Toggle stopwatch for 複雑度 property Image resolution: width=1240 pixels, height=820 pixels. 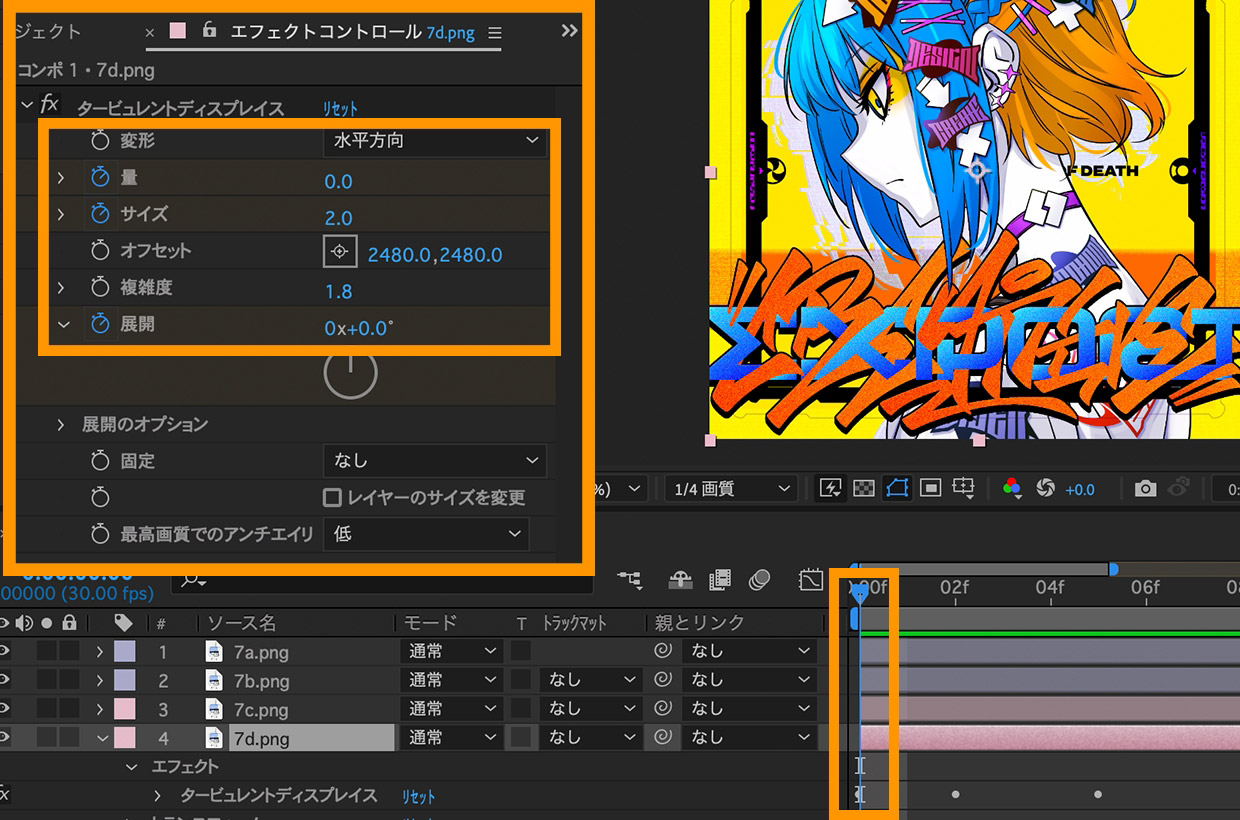[x=99, y=288]
